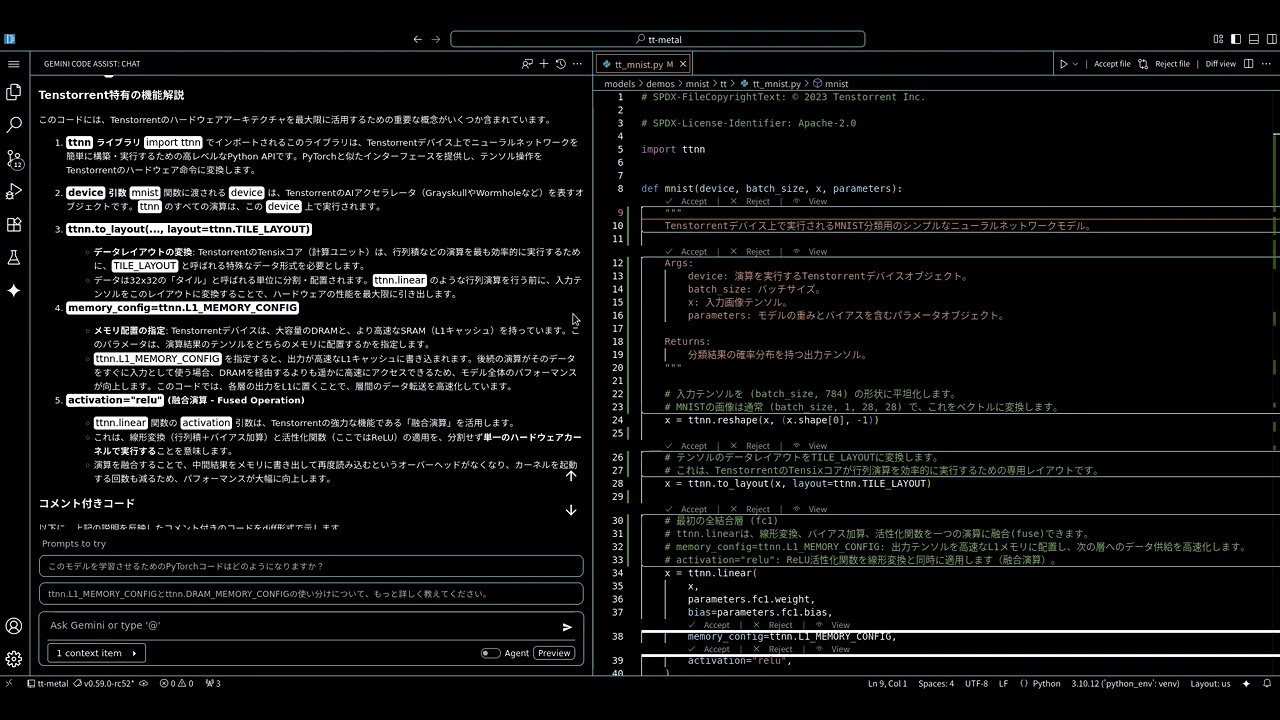Send the Gemini chat message

coord(567,627)
